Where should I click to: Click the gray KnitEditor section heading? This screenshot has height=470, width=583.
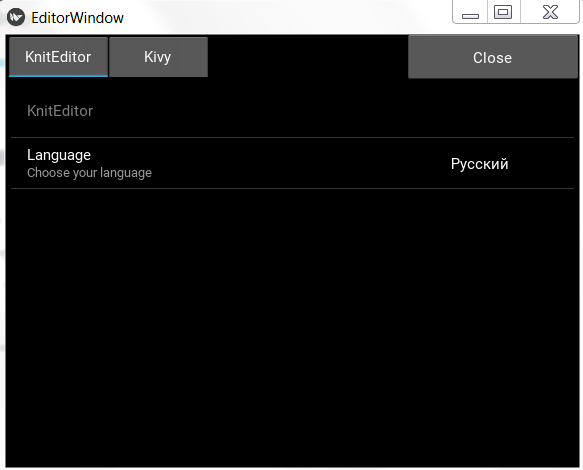click(60, 111)
